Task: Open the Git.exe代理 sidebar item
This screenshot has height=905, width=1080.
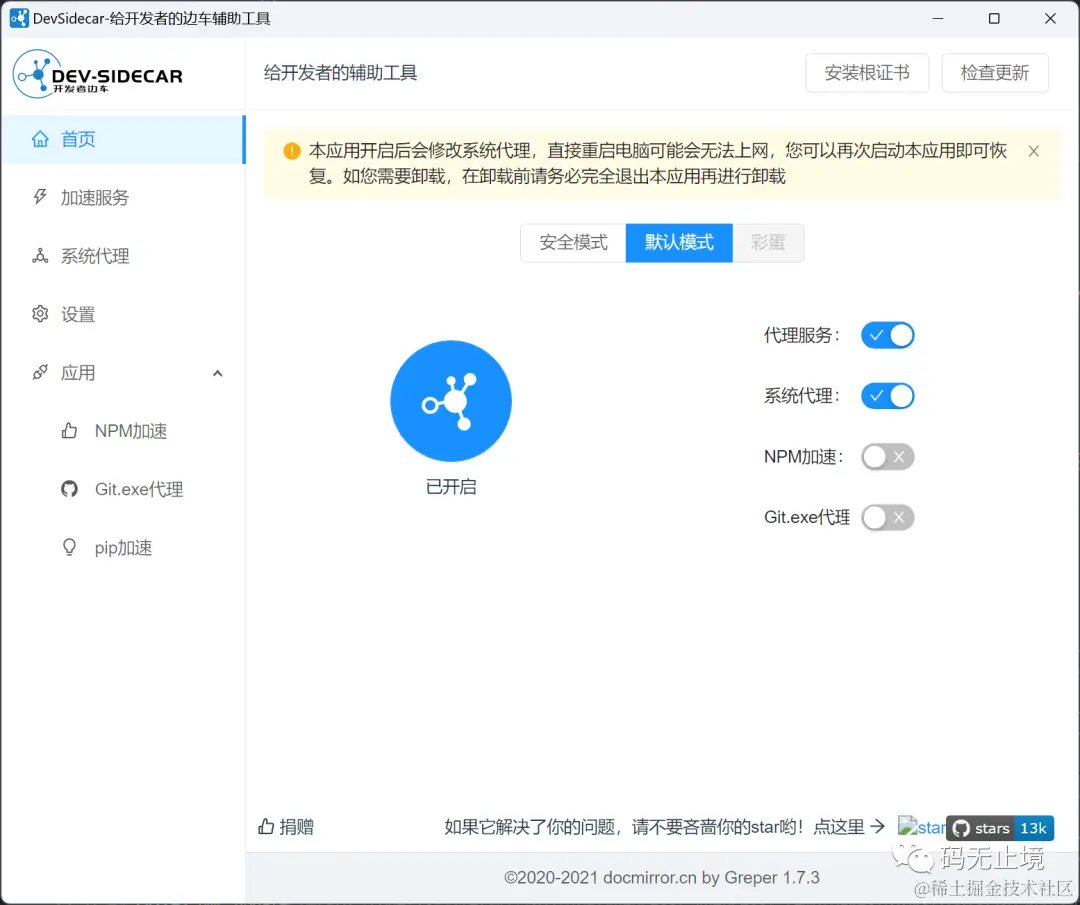Action: [x=123, y=490]
